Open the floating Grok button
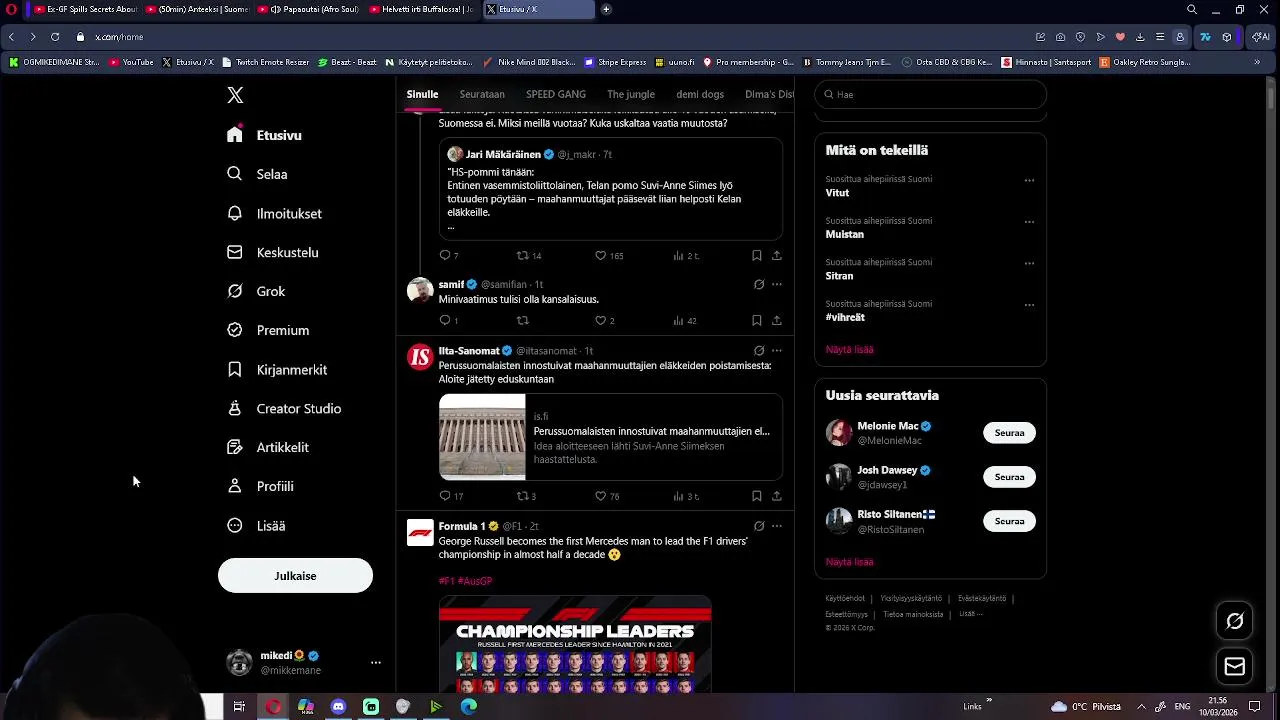This screenshot has height=720, width=1280. click(x=1235, y=621)
